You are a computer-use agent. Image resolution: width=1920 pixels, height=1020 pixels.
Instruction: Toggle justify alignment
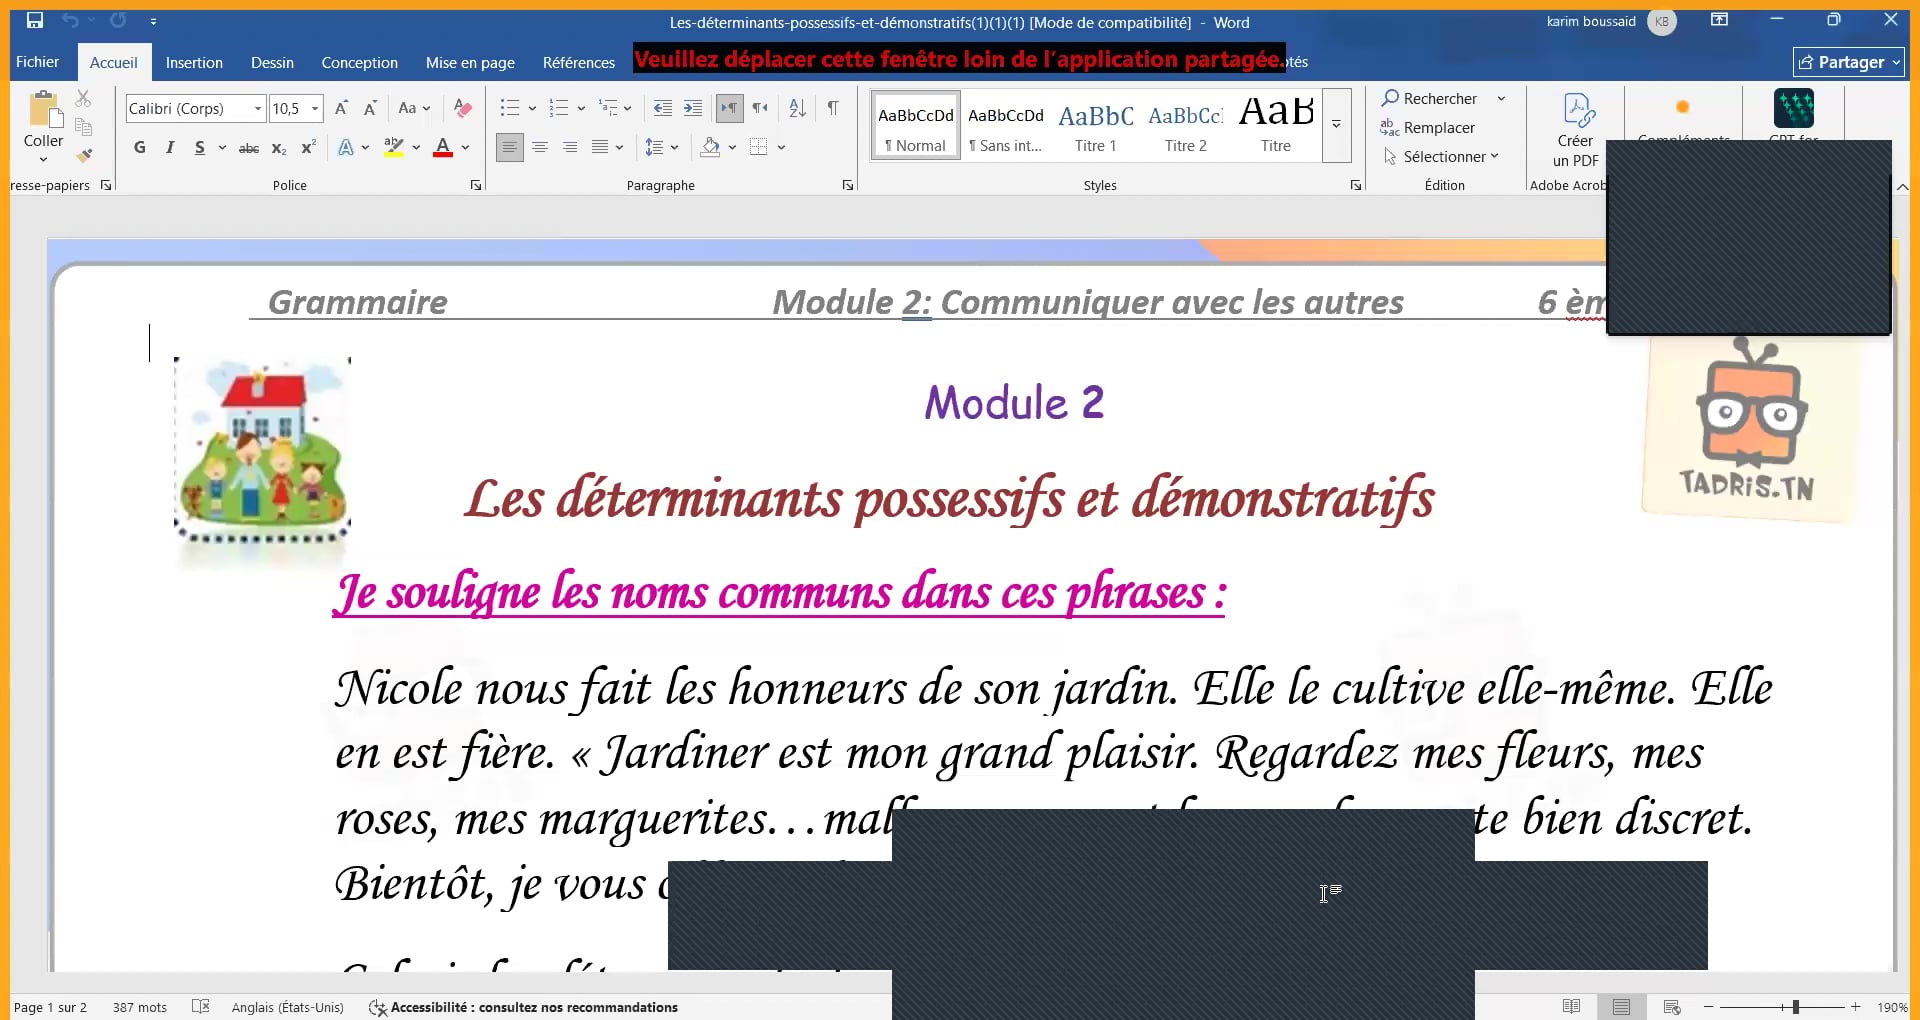[600, 148]
